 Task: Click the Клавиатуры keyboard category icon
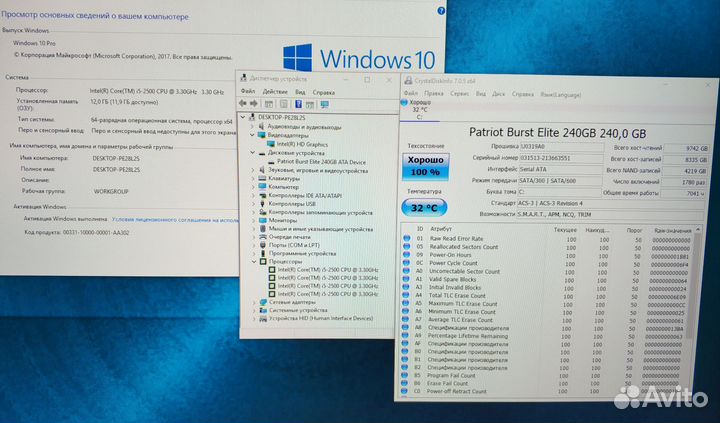pos(262,178)
